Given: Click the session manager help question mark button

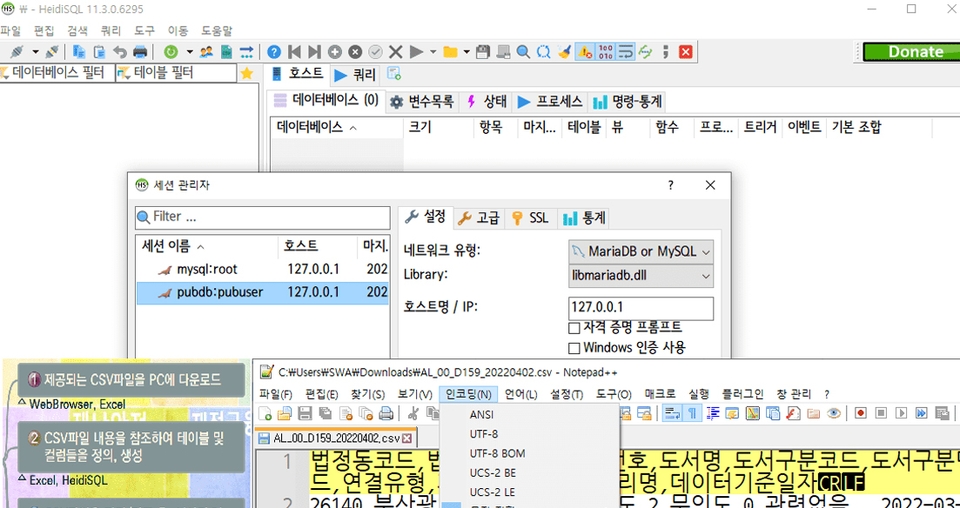Looking at the screenshot, I should (670, 185).
